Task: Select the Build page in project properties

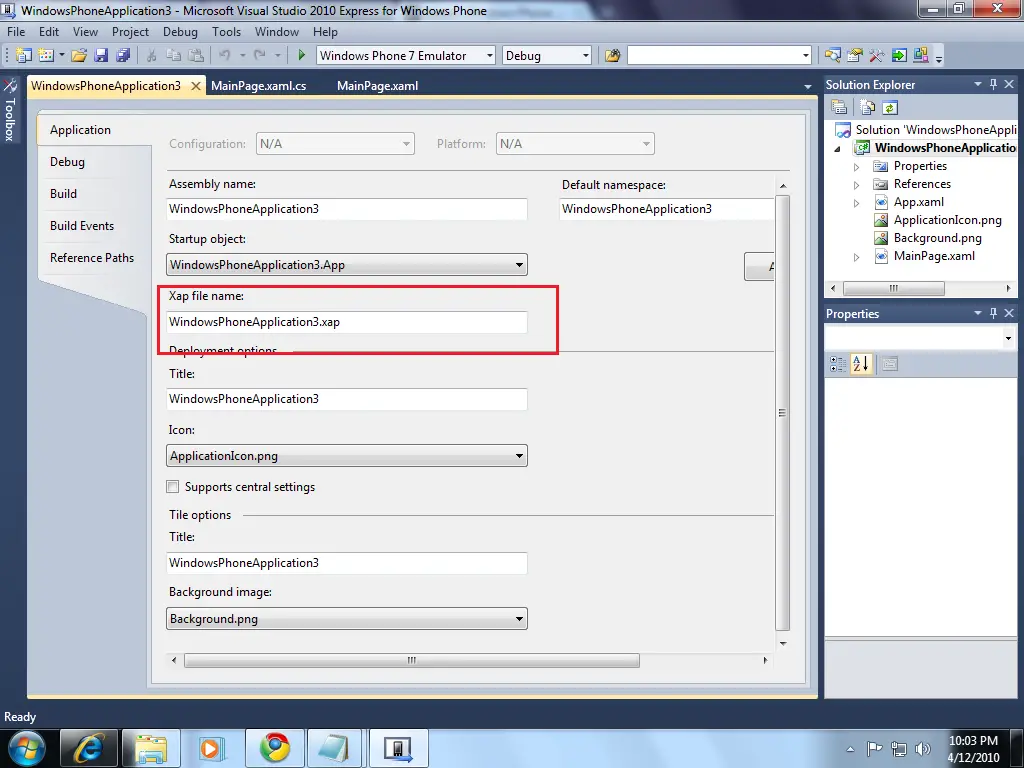Action: click(63, 193)
